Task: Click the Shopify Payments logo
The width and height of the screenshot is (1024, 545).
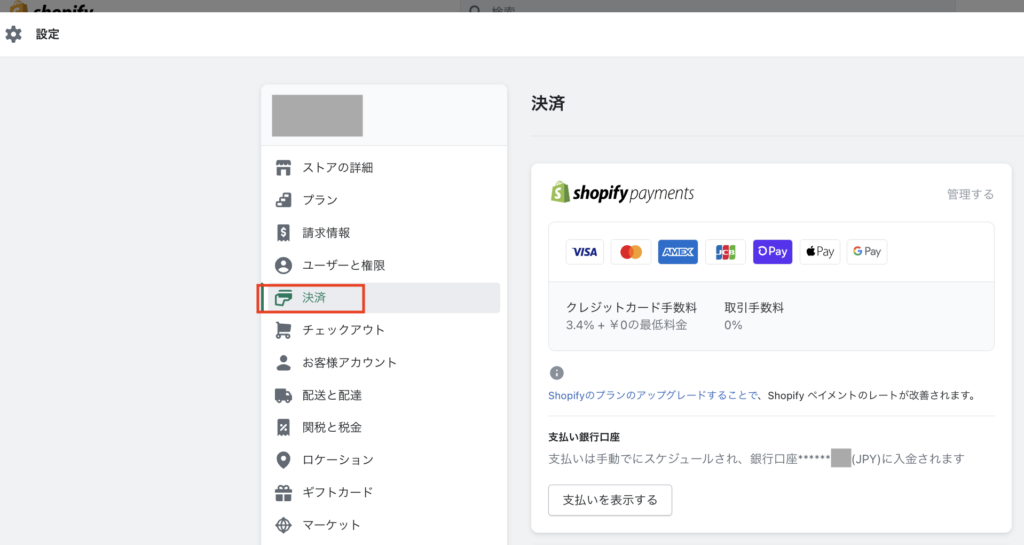Action: tap(622, 193)
